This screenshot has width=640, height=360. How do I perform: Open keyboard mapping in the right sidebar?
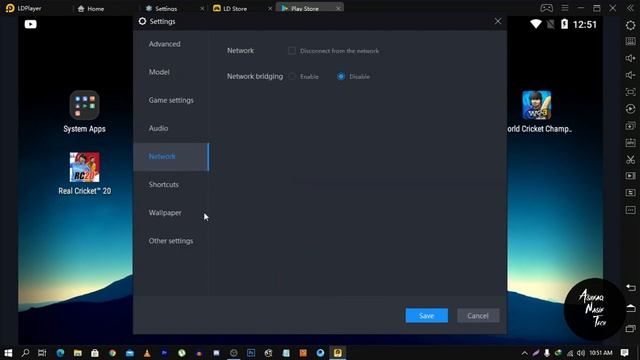click(630, 41)
